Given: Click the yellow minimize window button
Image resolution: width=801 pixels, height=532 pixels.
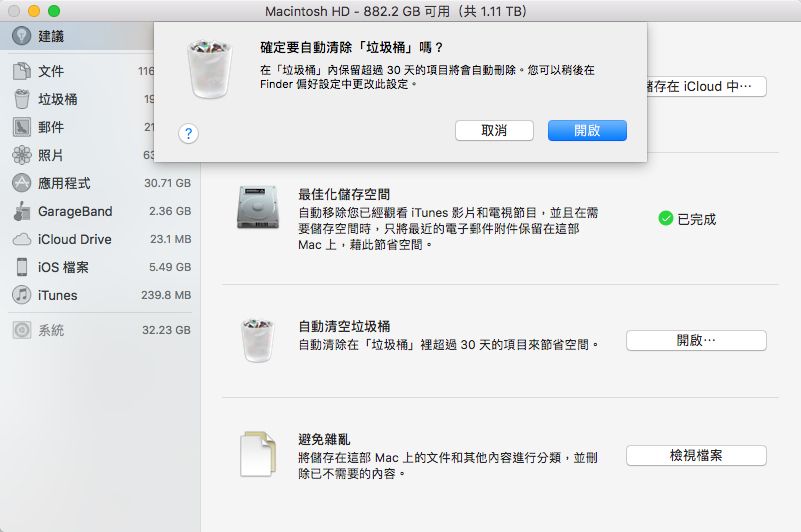Looking at the screenshot, I should point(34,11).
